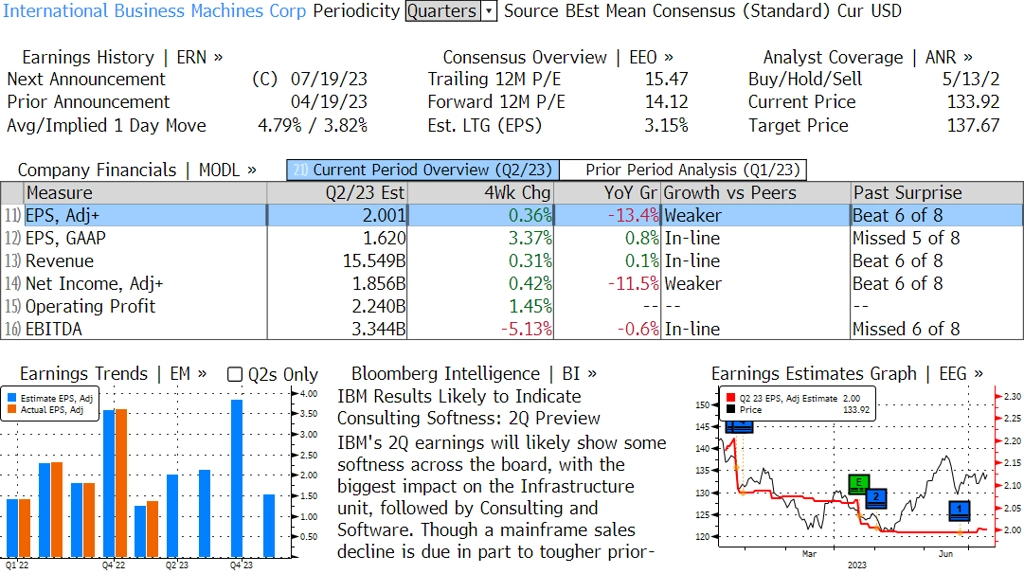Click blue marker 2 on estimates graph
This screenshot has height=574, width=1024.
tap(876, 498)
